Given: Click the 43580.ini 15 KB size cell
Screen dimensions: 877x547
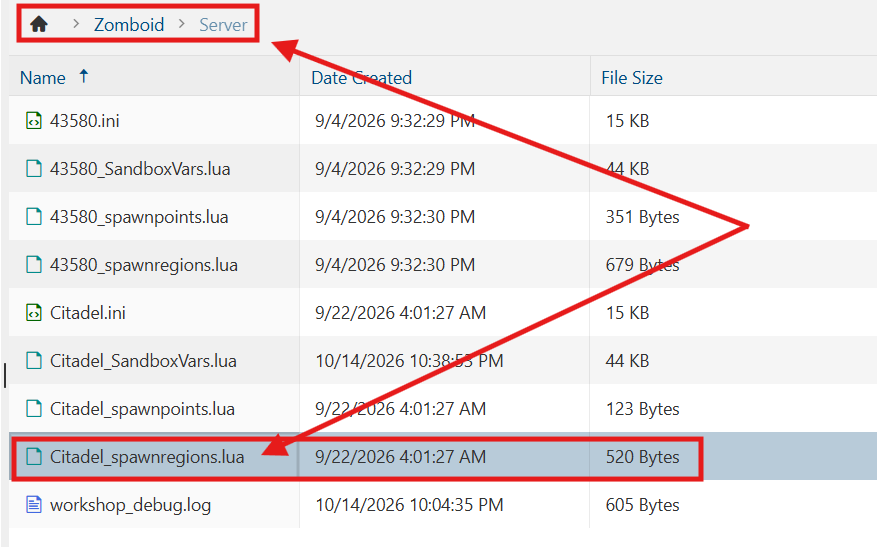Looking at the screenshot, I should pos(628,120).
